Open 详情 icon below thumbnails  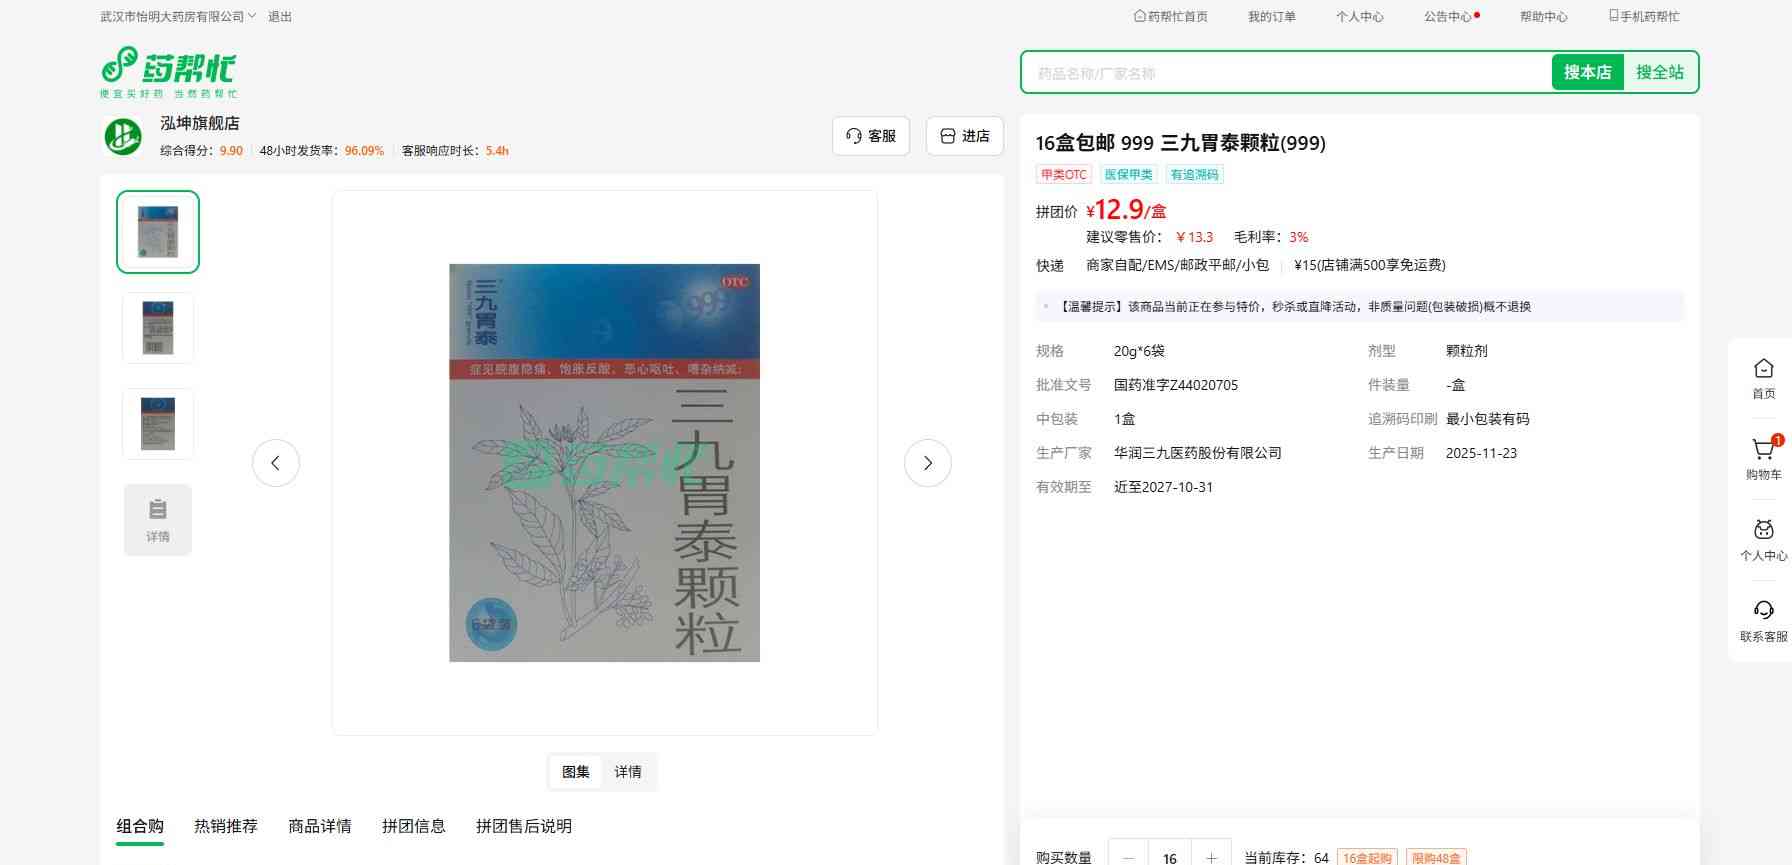(x=158, y=519)
